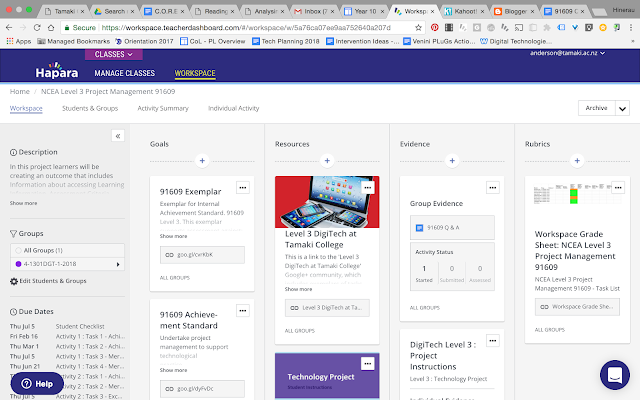The height and width of the screenshot is (400, 640).
Task: Open the Student Checklist due date
Action: point(80,327)
